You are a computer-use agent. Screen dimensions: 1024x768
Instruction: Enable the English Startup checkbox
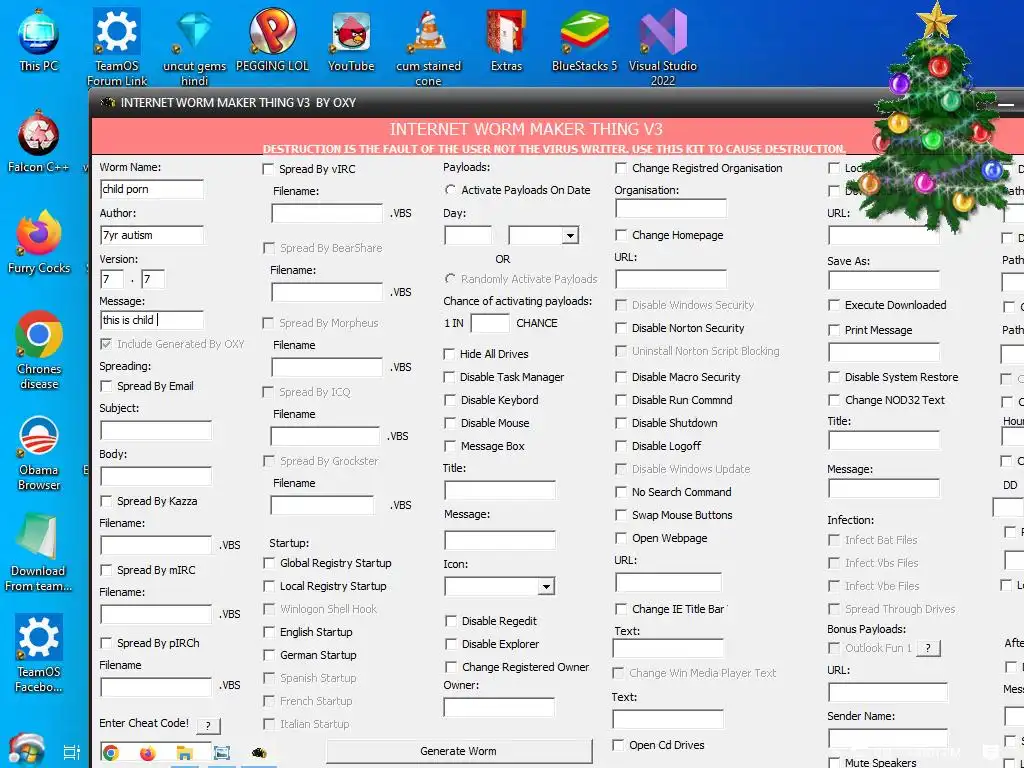268,632
